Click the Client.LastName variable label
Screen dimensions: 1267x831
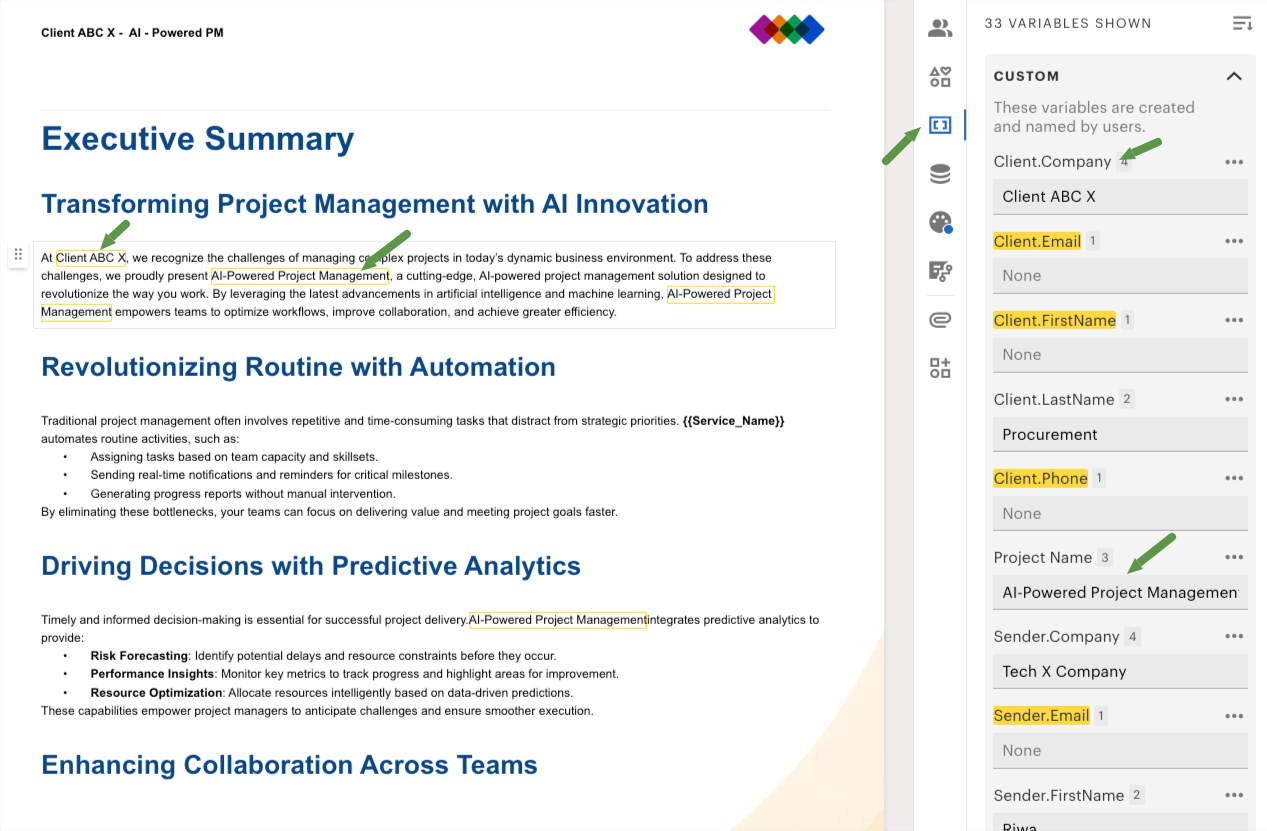click(x=1054, y=399)
